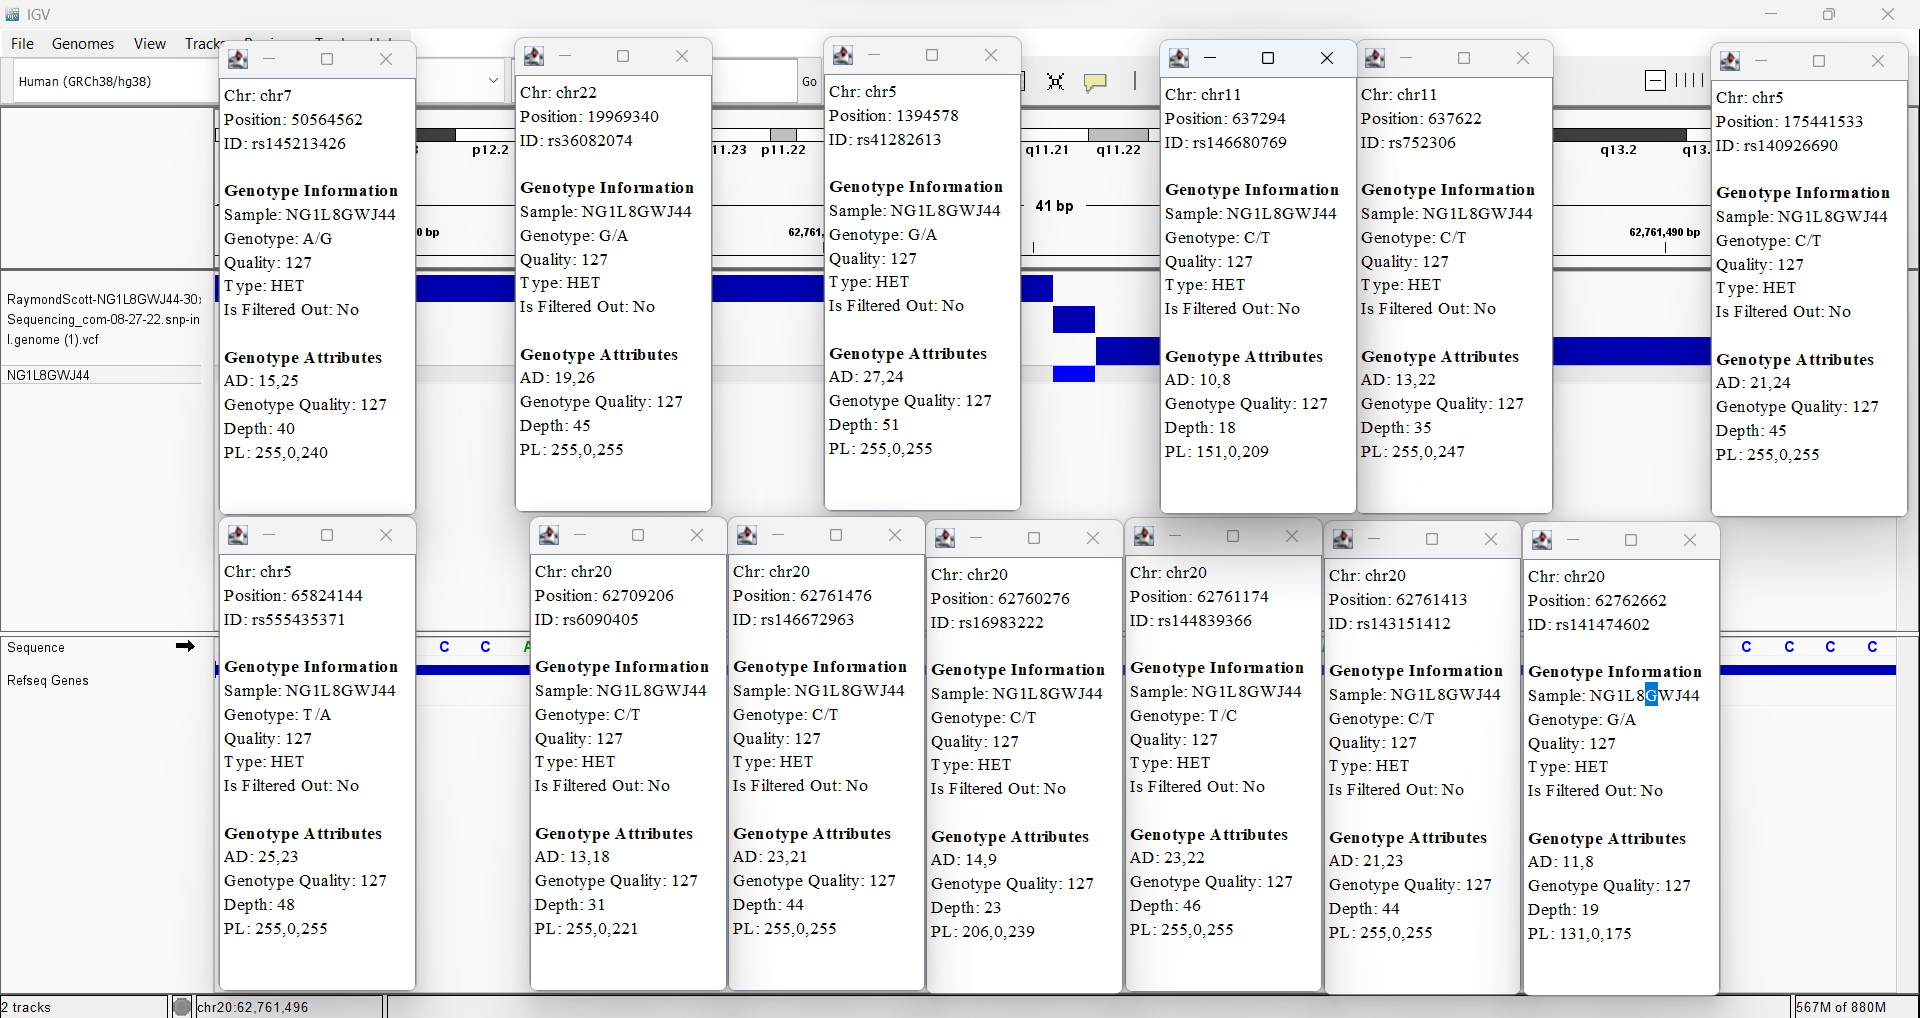
Task: Click 'PL: 151,0,209' text in chr11 popup
Action: 1216,451
